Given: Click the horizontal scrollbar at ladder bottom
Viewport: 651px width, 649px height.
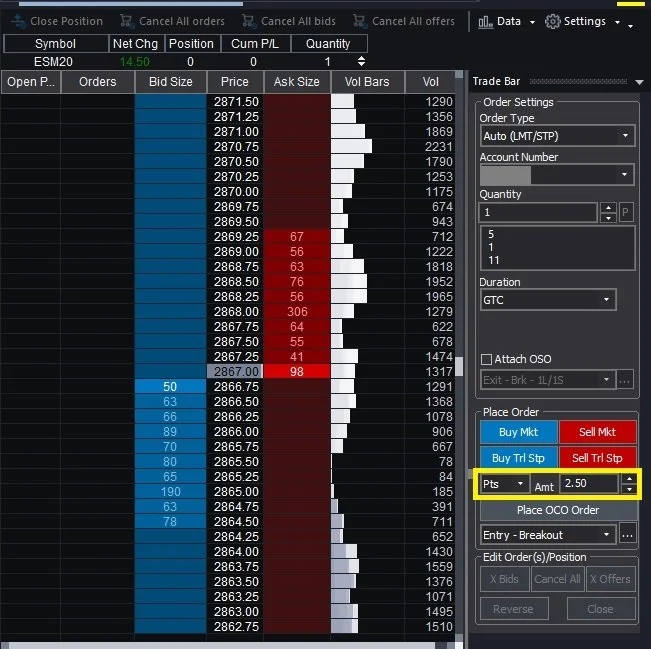Looking at the screenshot, I should pos(222,645).
